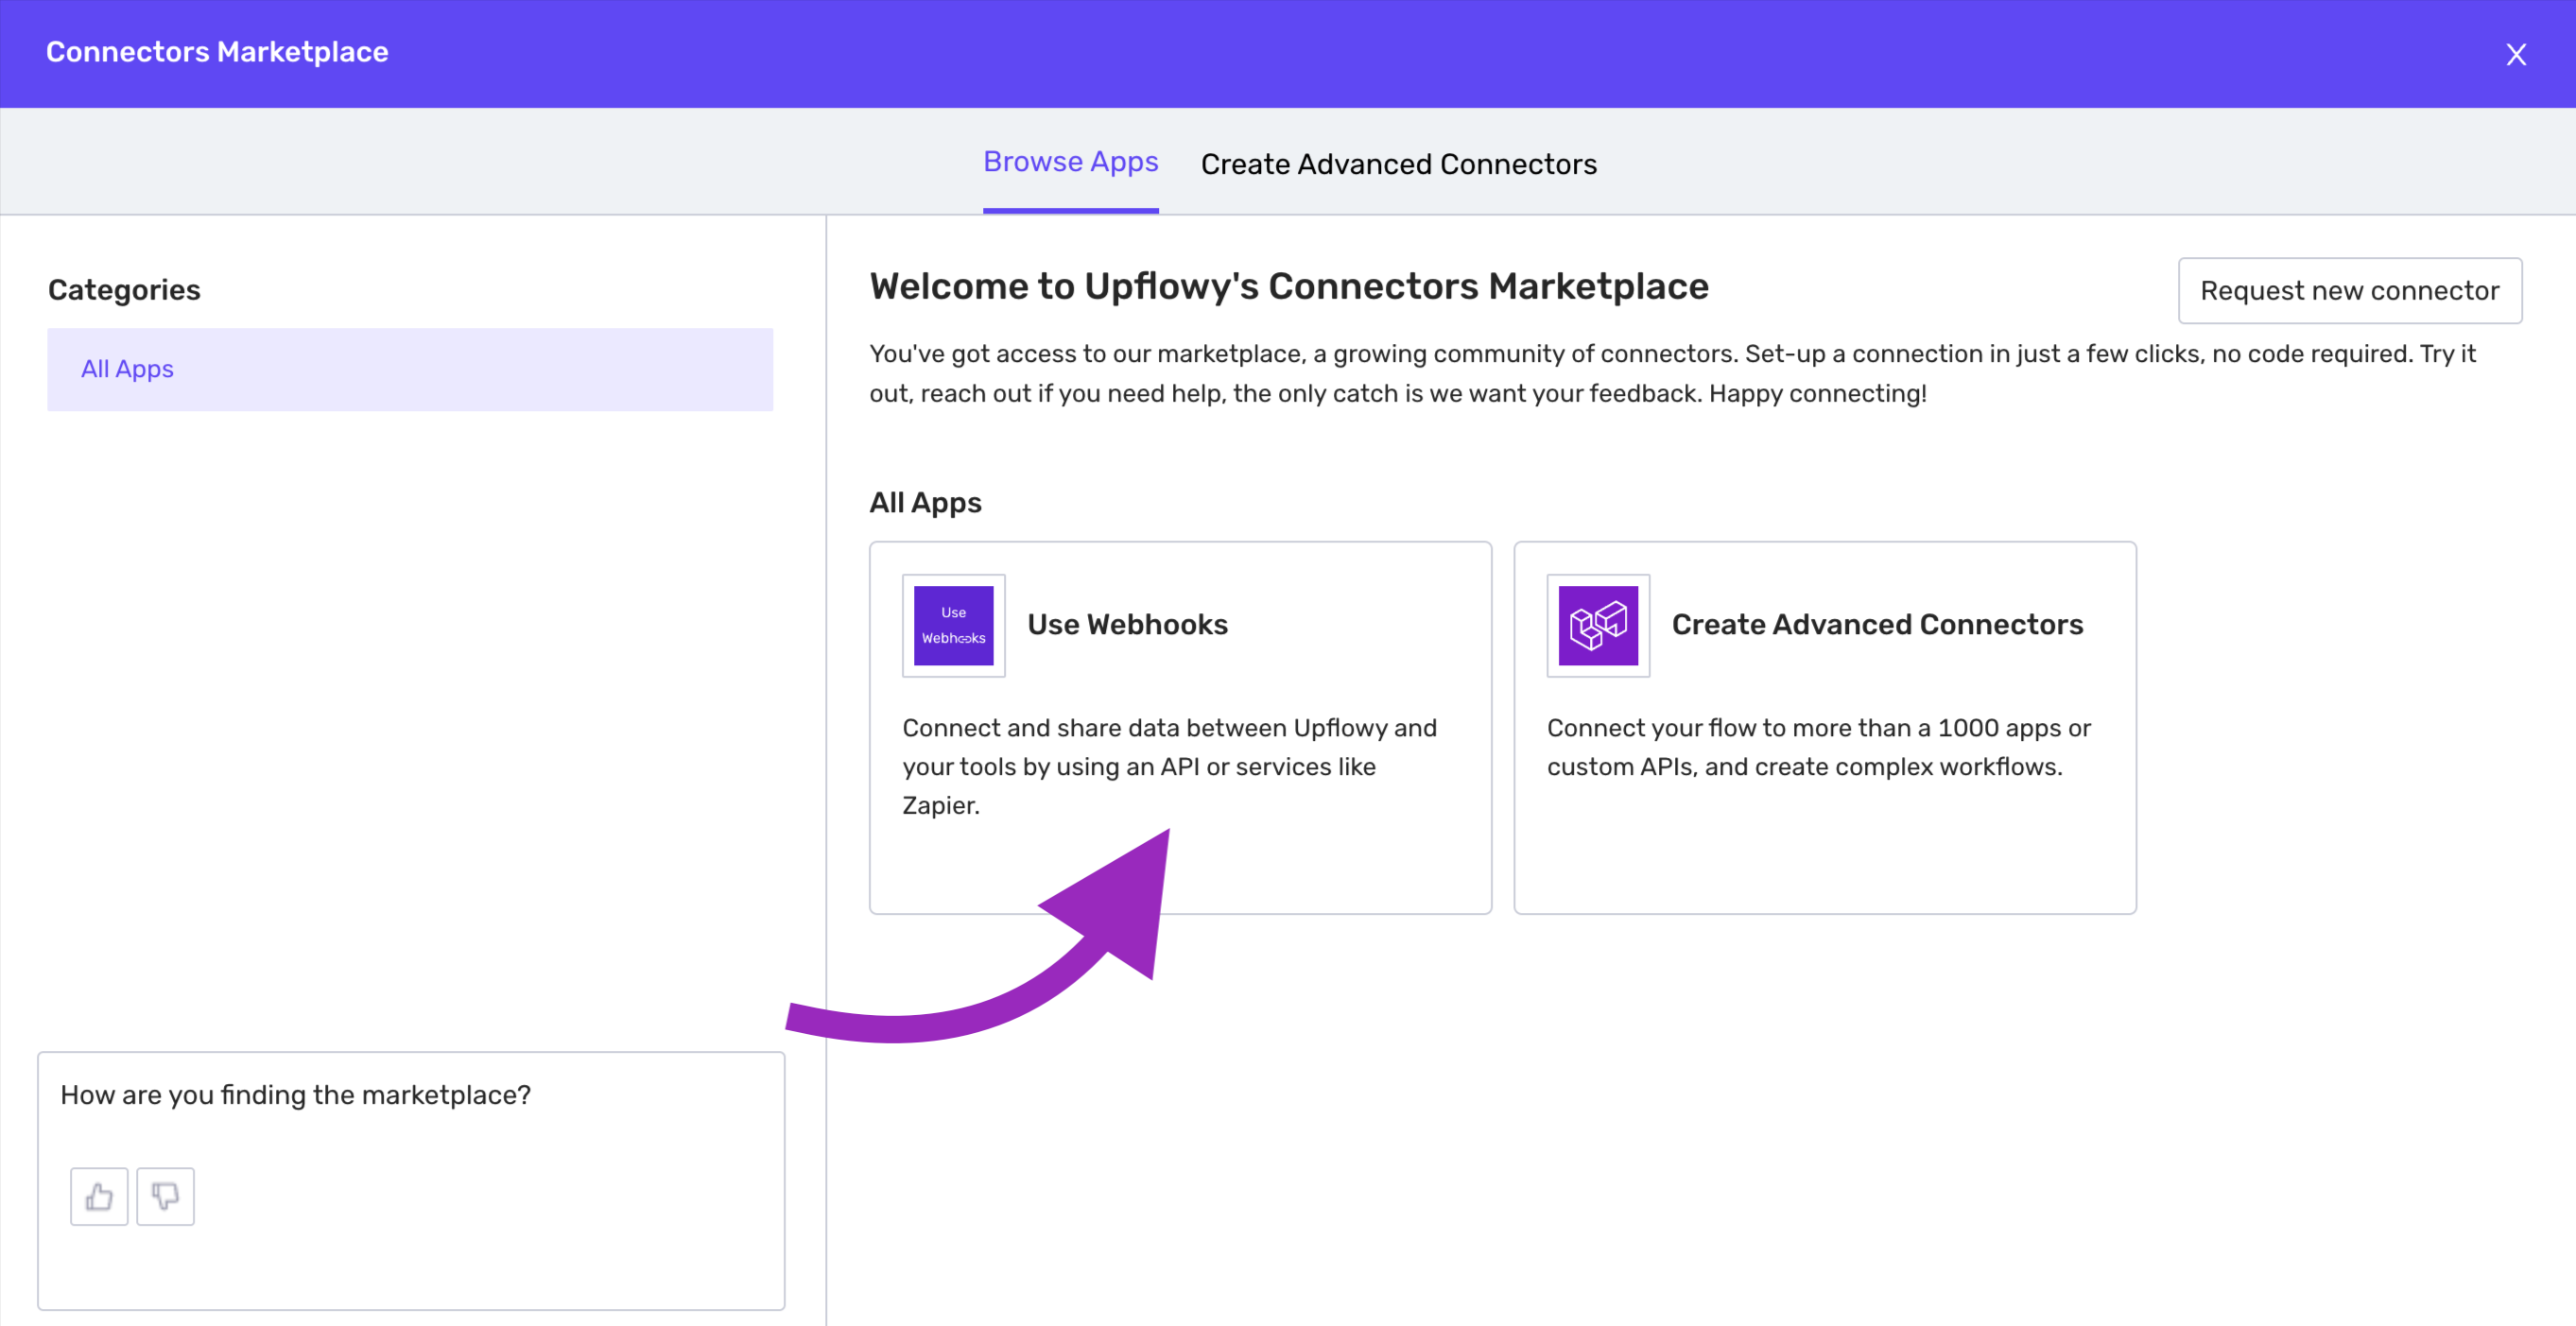
Task: Click the thumbs down feedback icon
Action: click(x=165, y=1196)
